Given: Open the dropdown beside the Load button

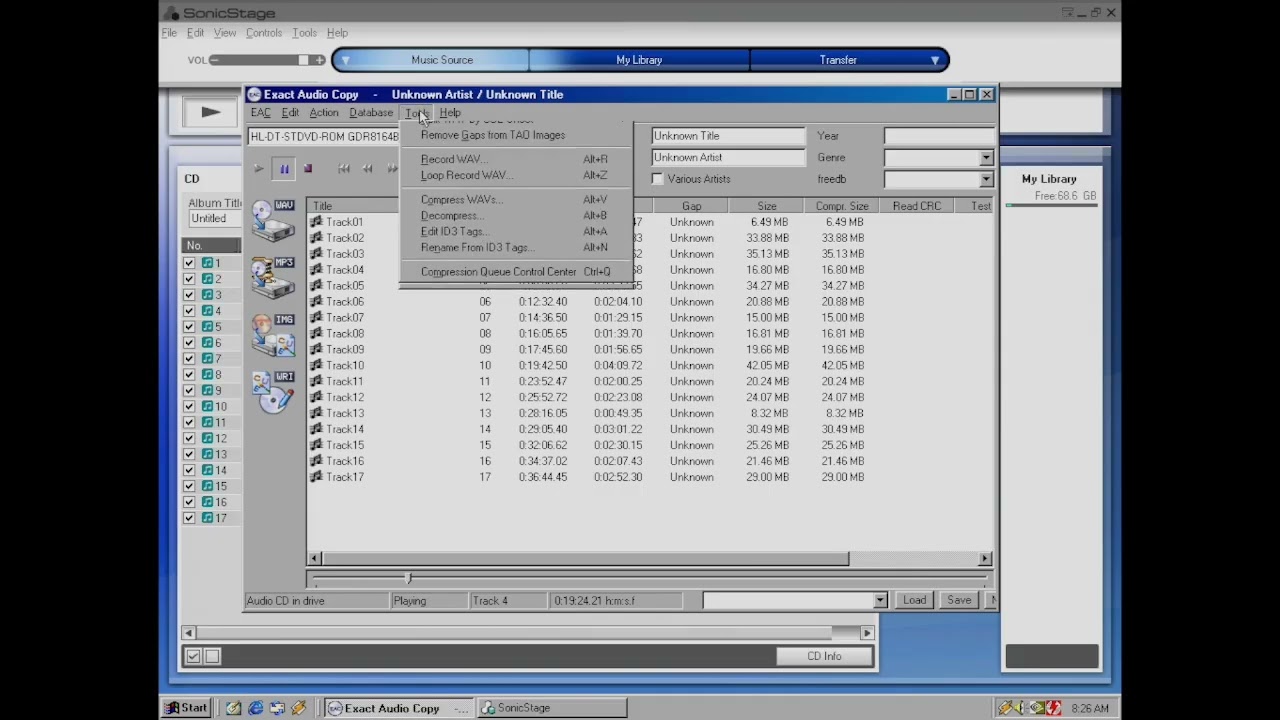Looking at the screenshot, I should [880, 601].
